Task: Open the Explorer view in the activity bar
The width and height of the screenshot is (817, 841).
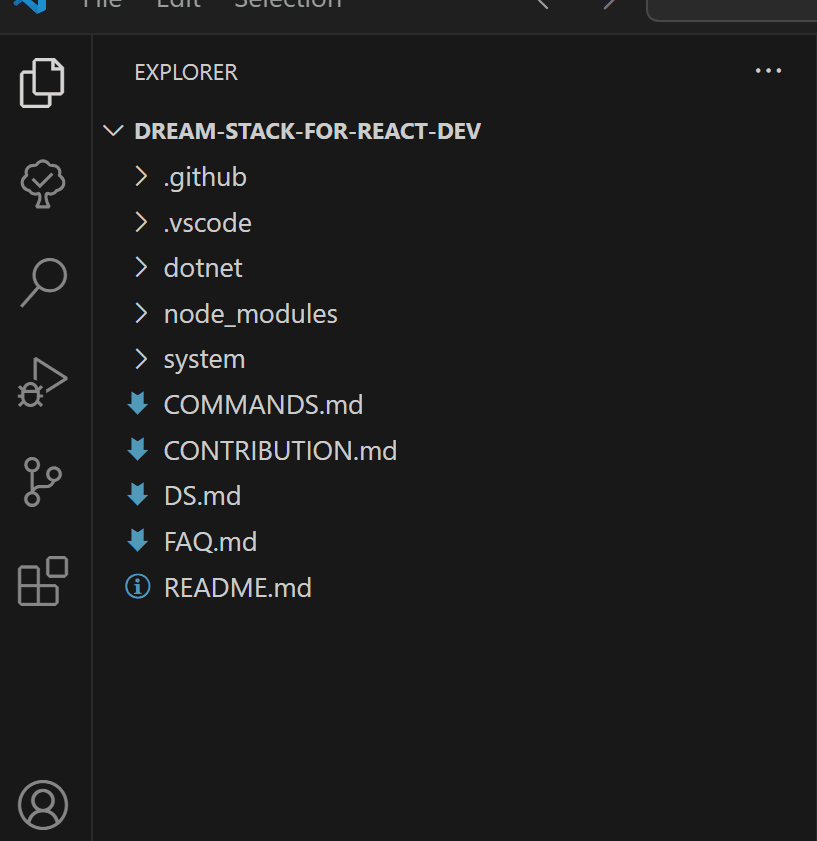Action: [42, 83]
